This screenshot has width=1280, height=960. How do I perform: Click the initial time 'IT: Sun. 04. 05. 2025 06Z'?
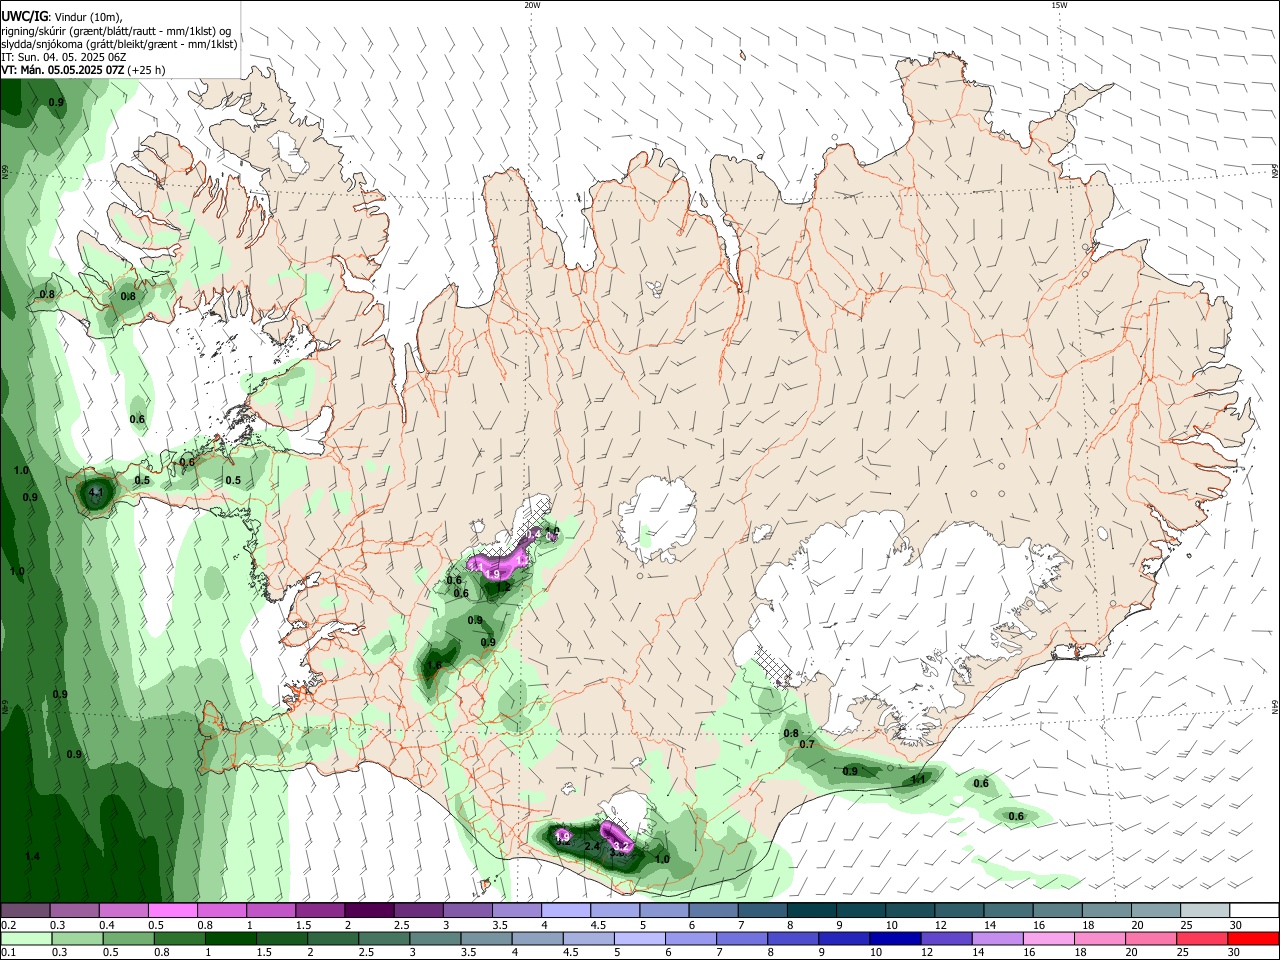63,57
